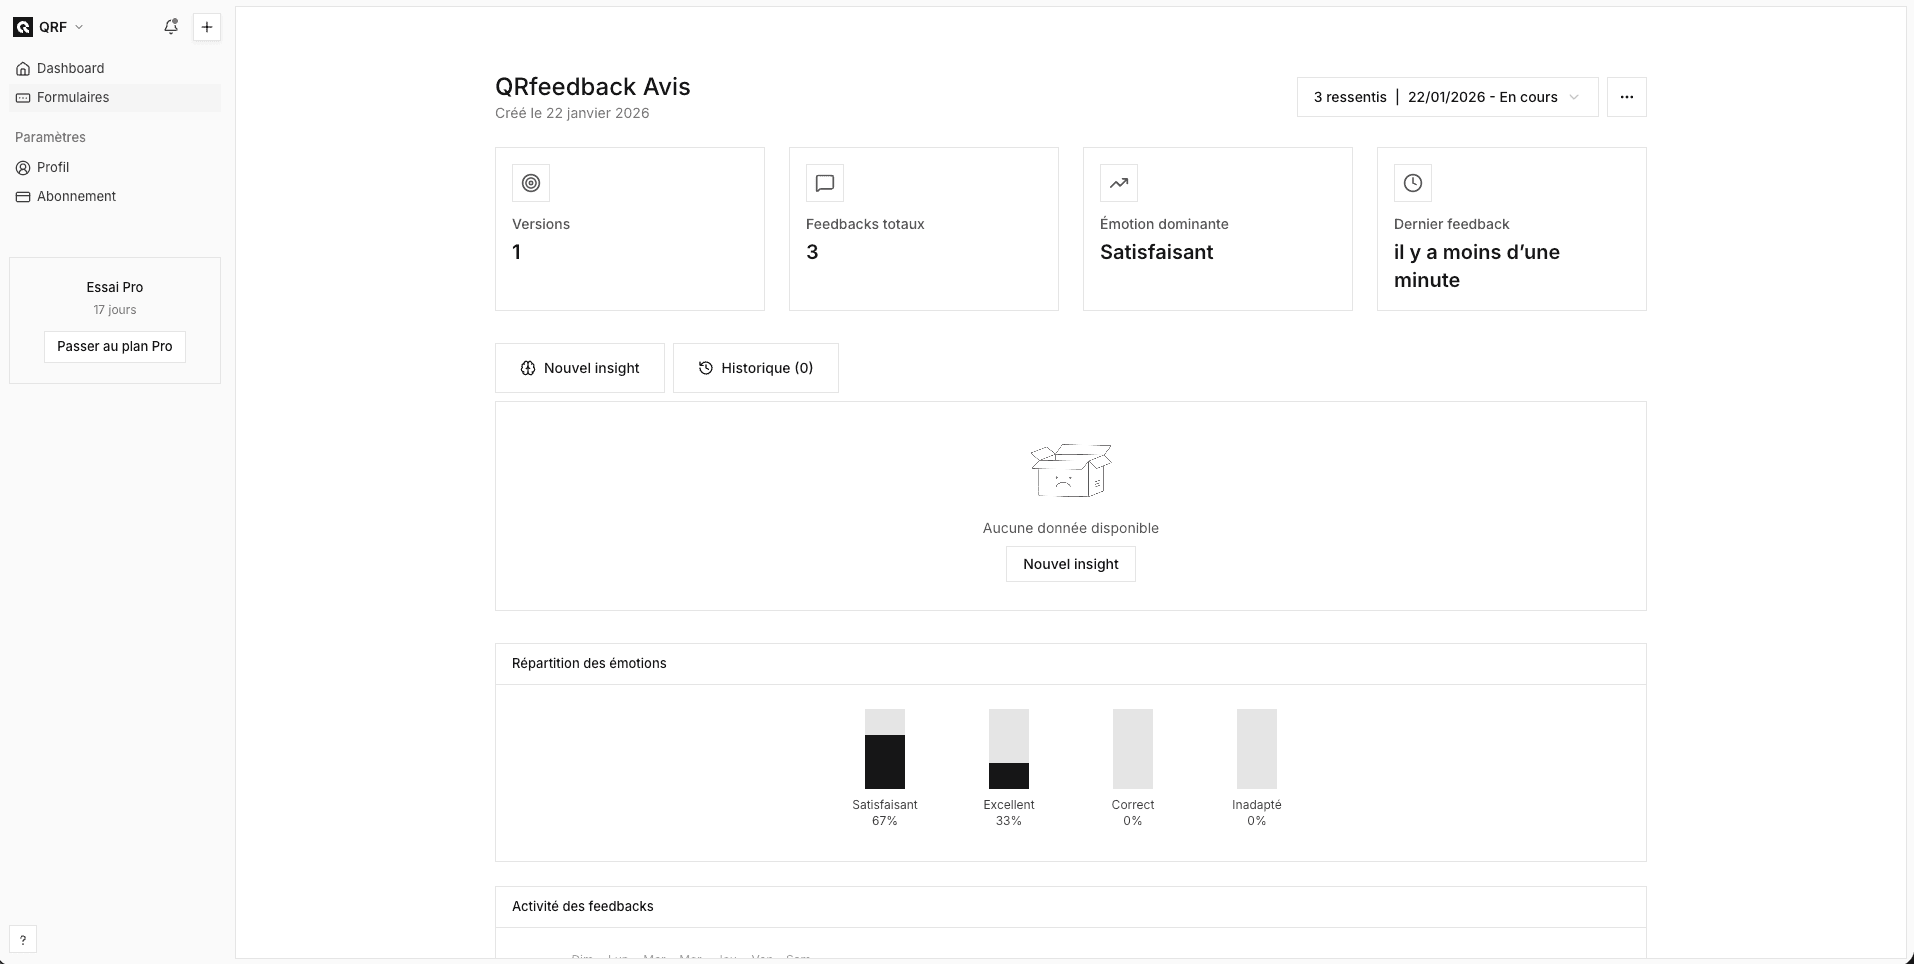
Task: Expand the QRF workspace switcher chevron
Action: click(80, 27)
